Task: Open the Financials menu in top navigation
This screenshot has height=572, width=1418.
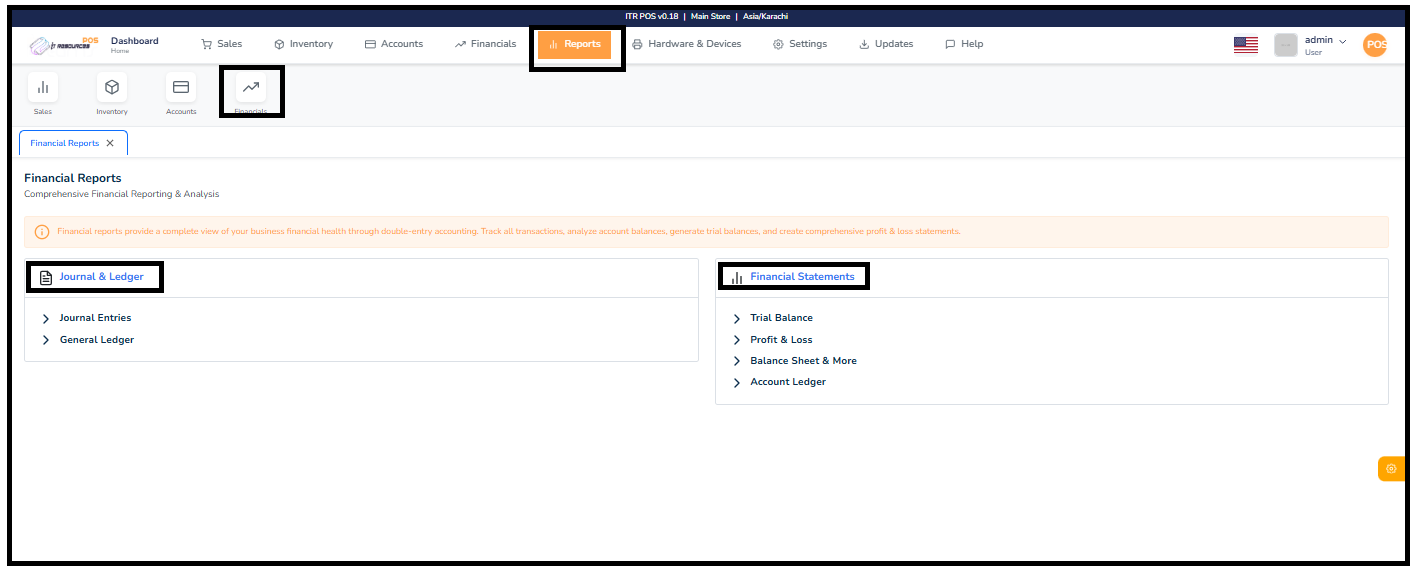Action: 485,44
